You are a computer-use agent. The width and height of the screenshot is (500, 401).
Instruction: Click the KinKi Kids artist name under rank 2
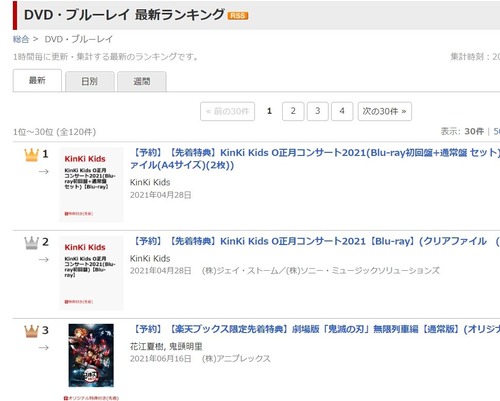pos(150,258)
